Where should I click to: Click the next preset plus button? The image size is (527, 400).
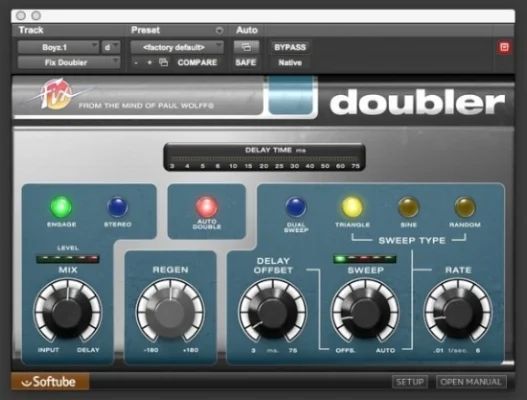150,63
